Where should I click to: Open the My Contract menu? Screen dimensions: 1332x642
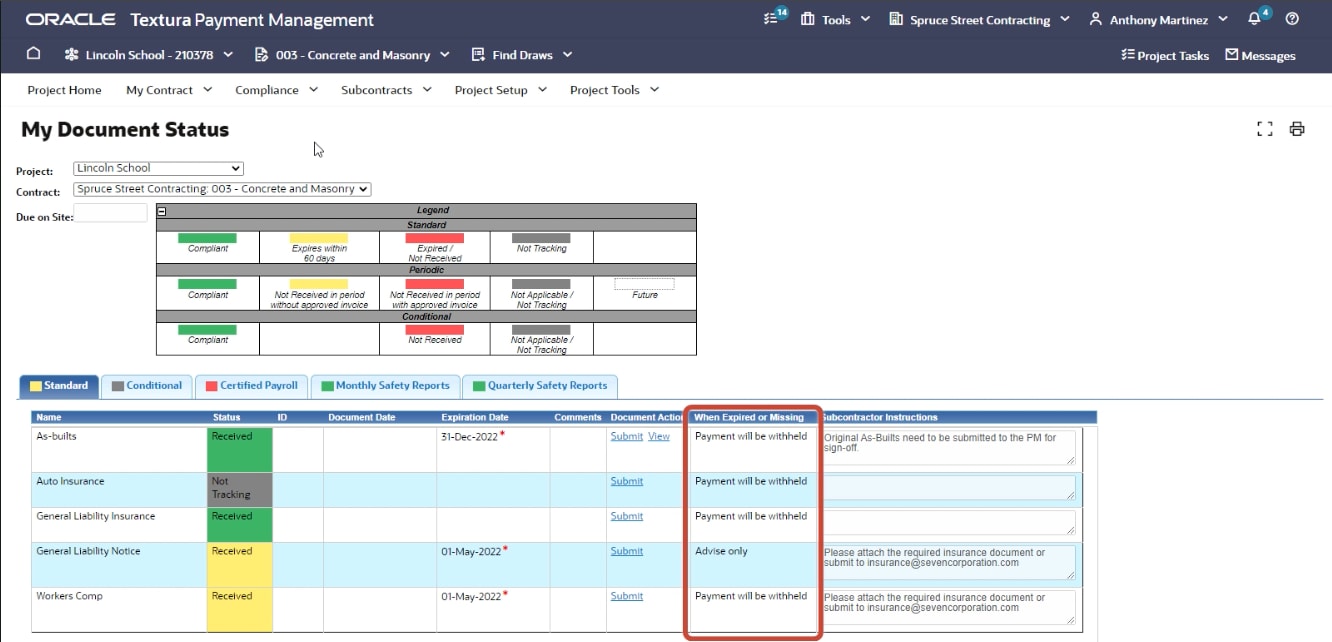pyautogui.click(x=169, y=90)
